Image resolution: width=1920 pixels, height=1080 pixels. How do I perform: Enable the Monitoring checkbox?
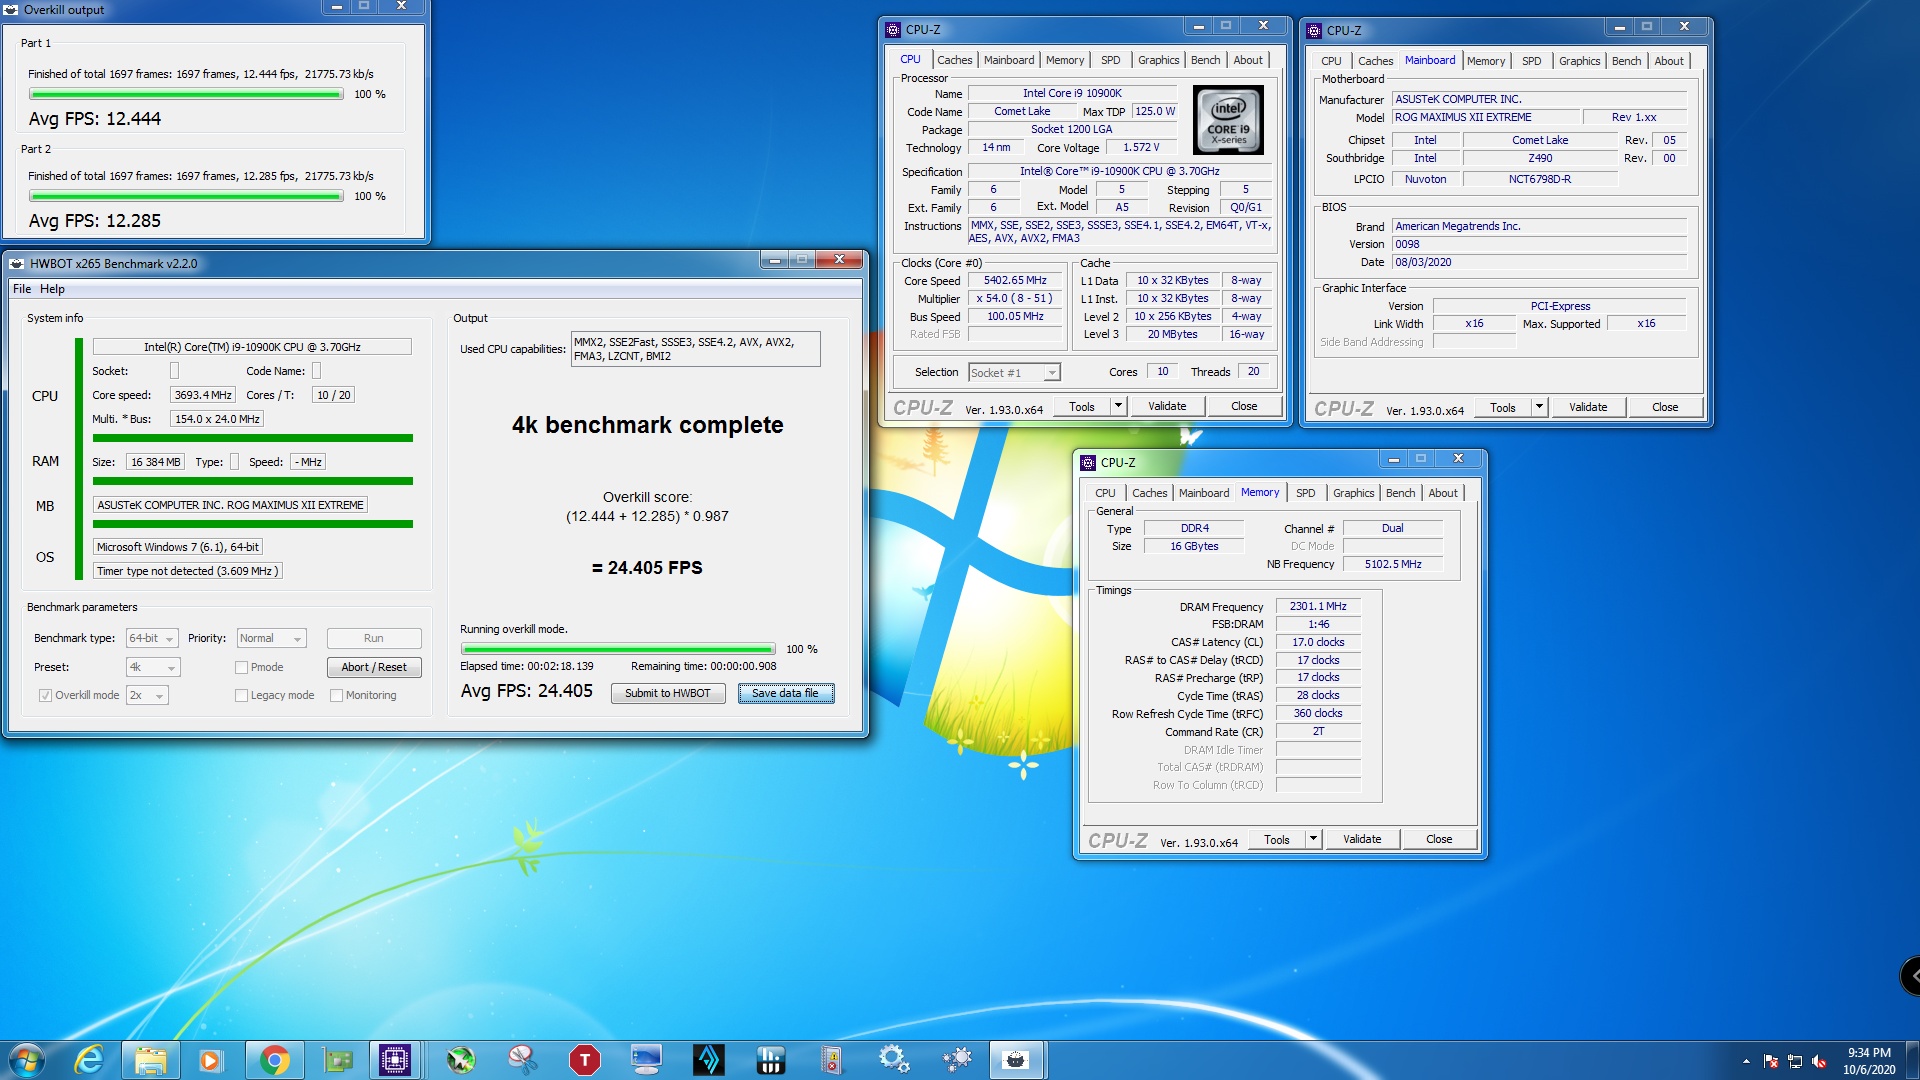coord(336,695)
